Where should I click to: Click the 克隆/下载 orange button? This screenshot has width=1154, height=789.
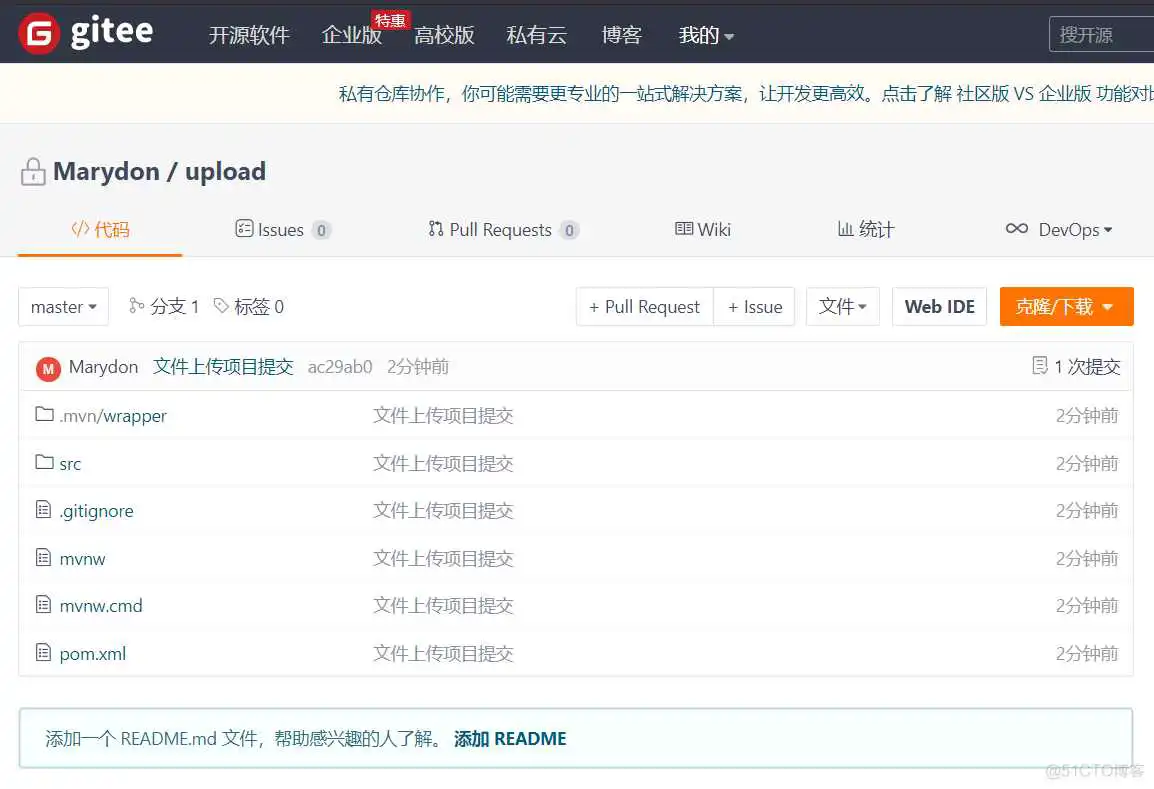coord(1065,307)
